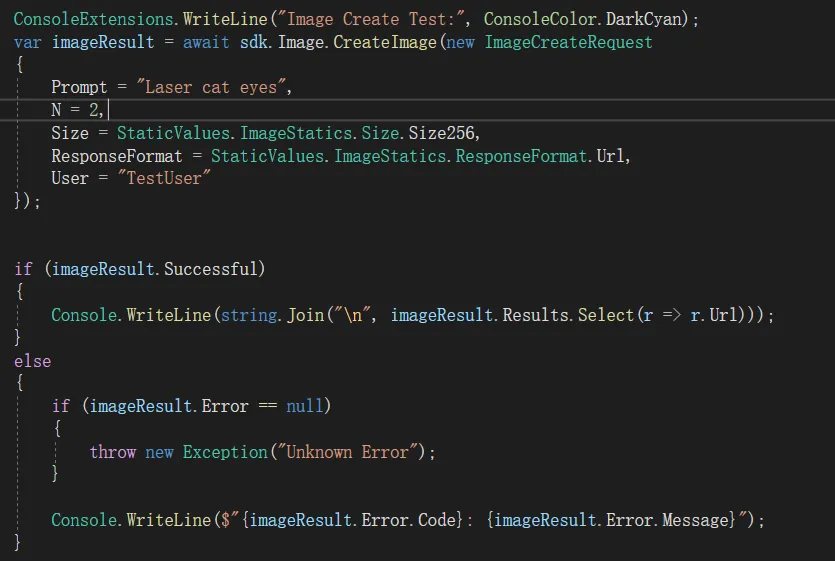Click the else keyword
The image size is (835, 561).
pyautogui.click(x=32, y=361)
